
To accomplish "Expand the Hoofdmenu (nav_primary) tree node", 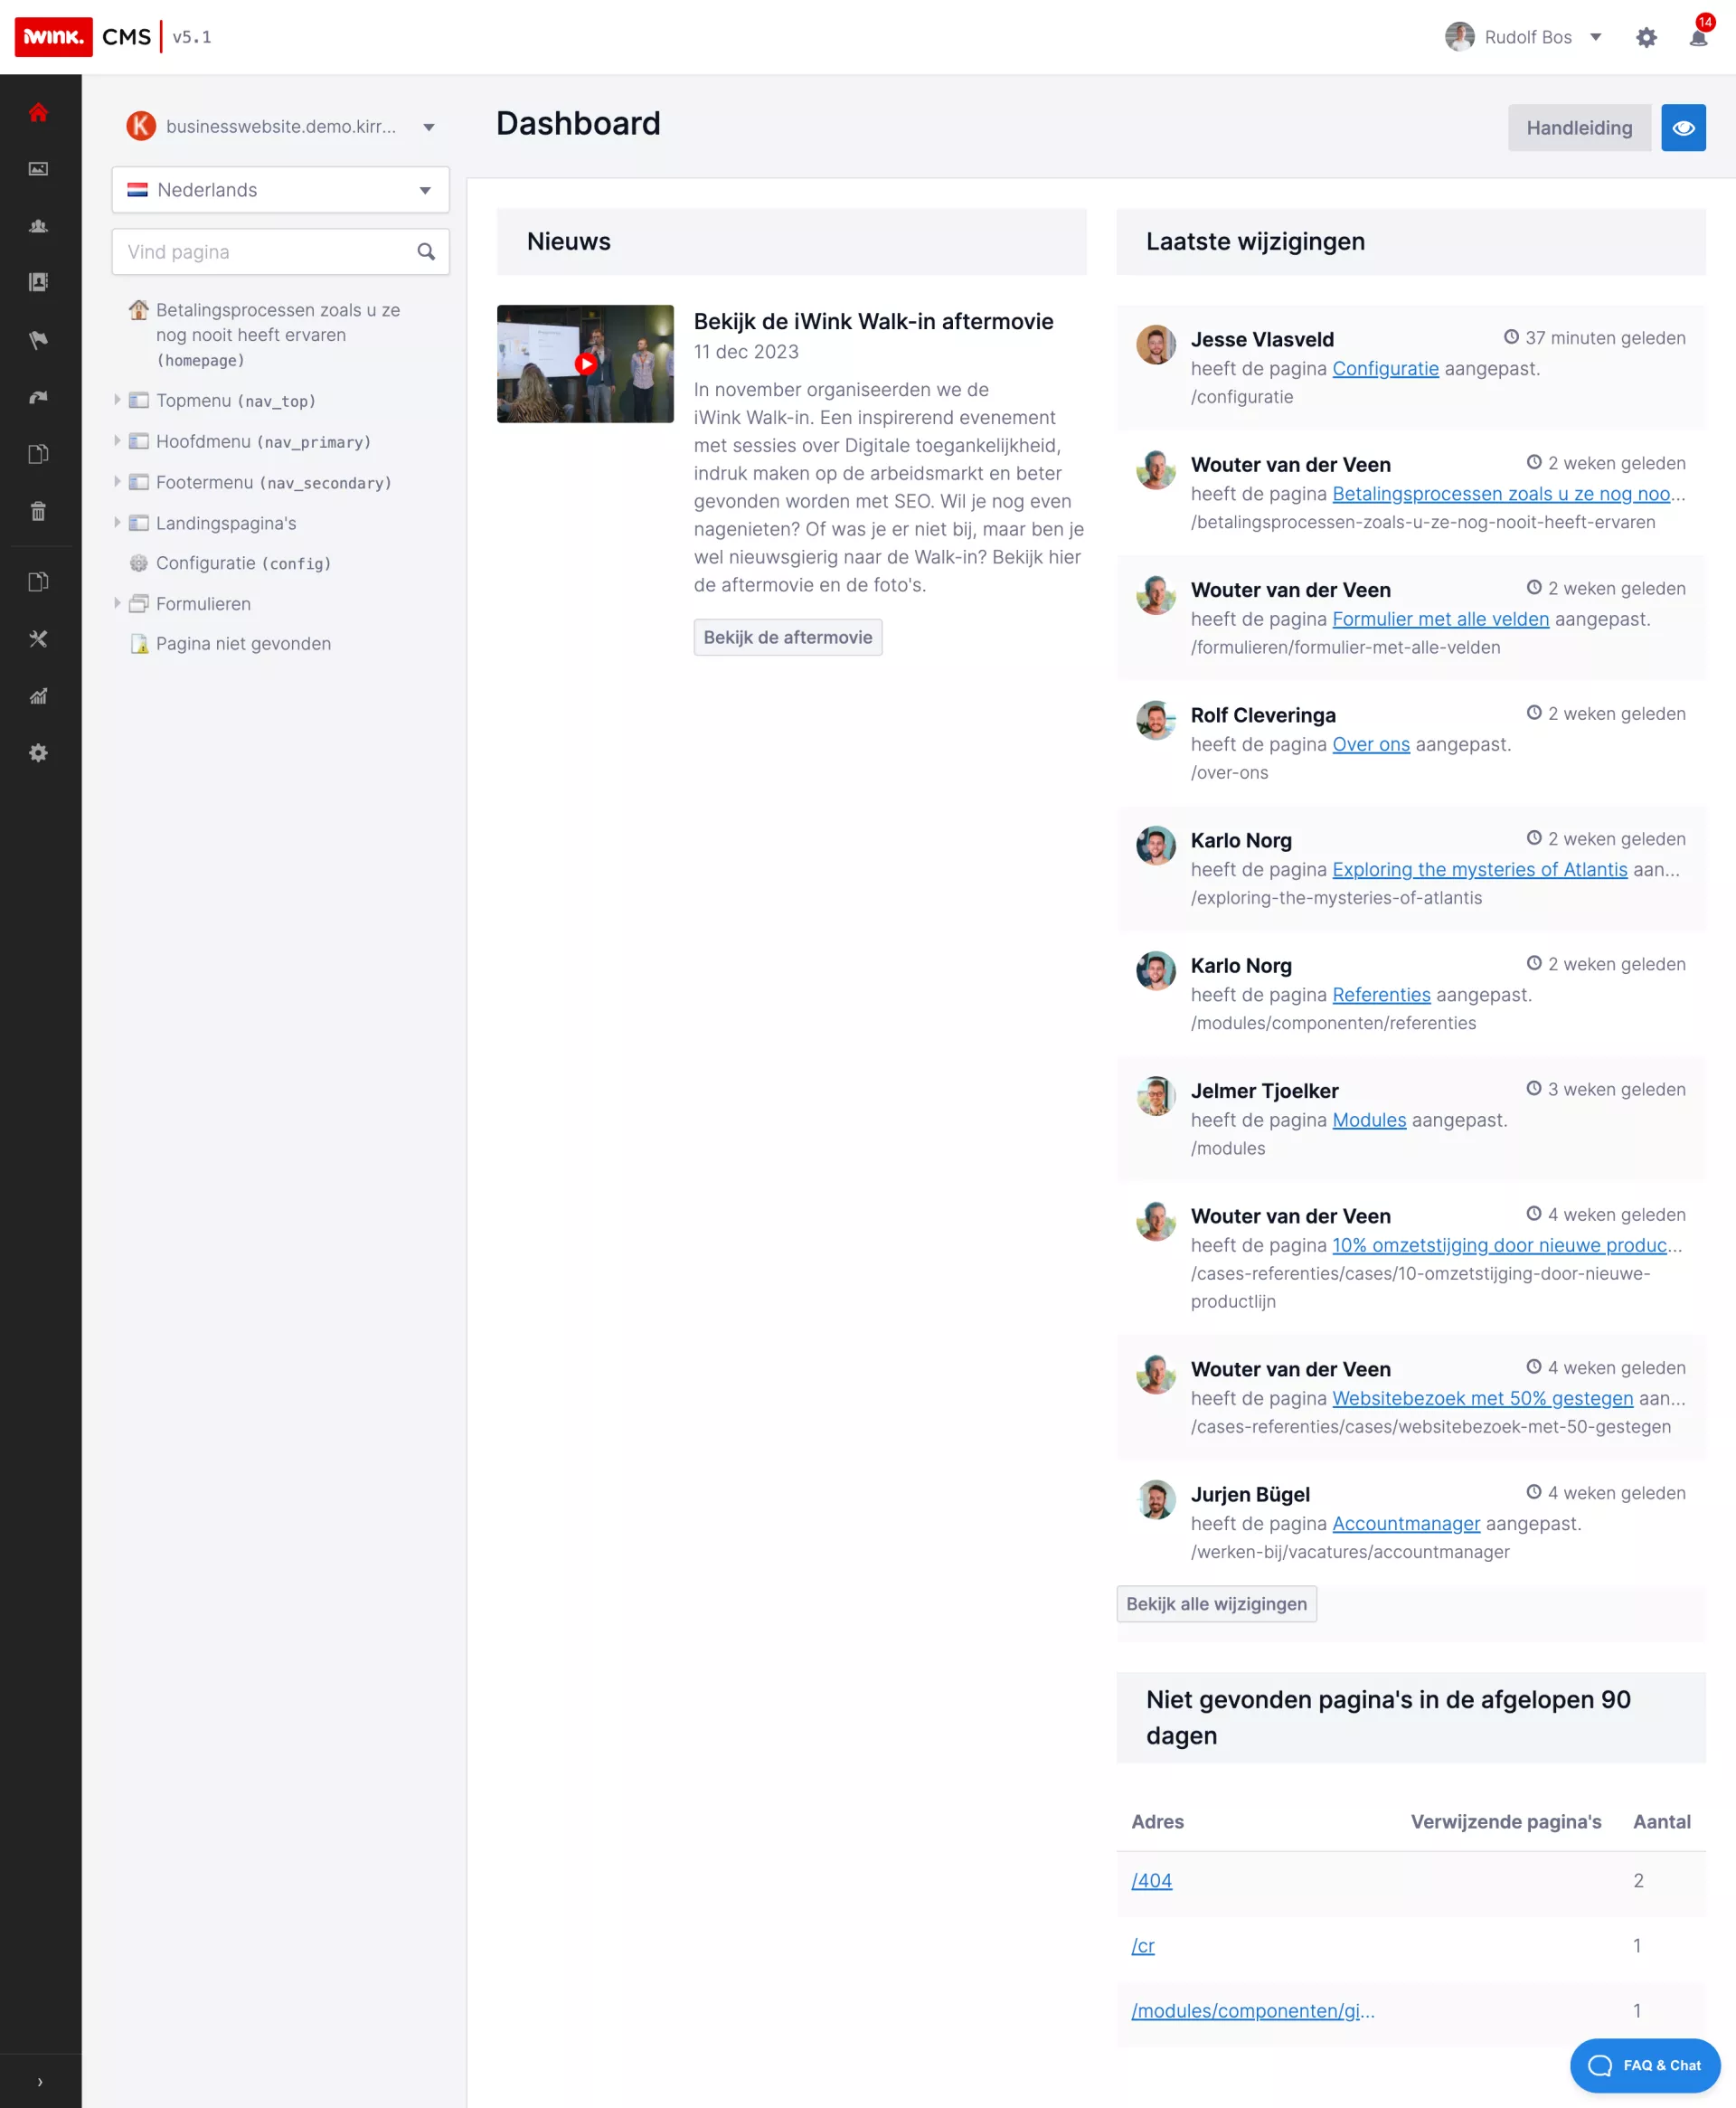I will pos(117,441).
